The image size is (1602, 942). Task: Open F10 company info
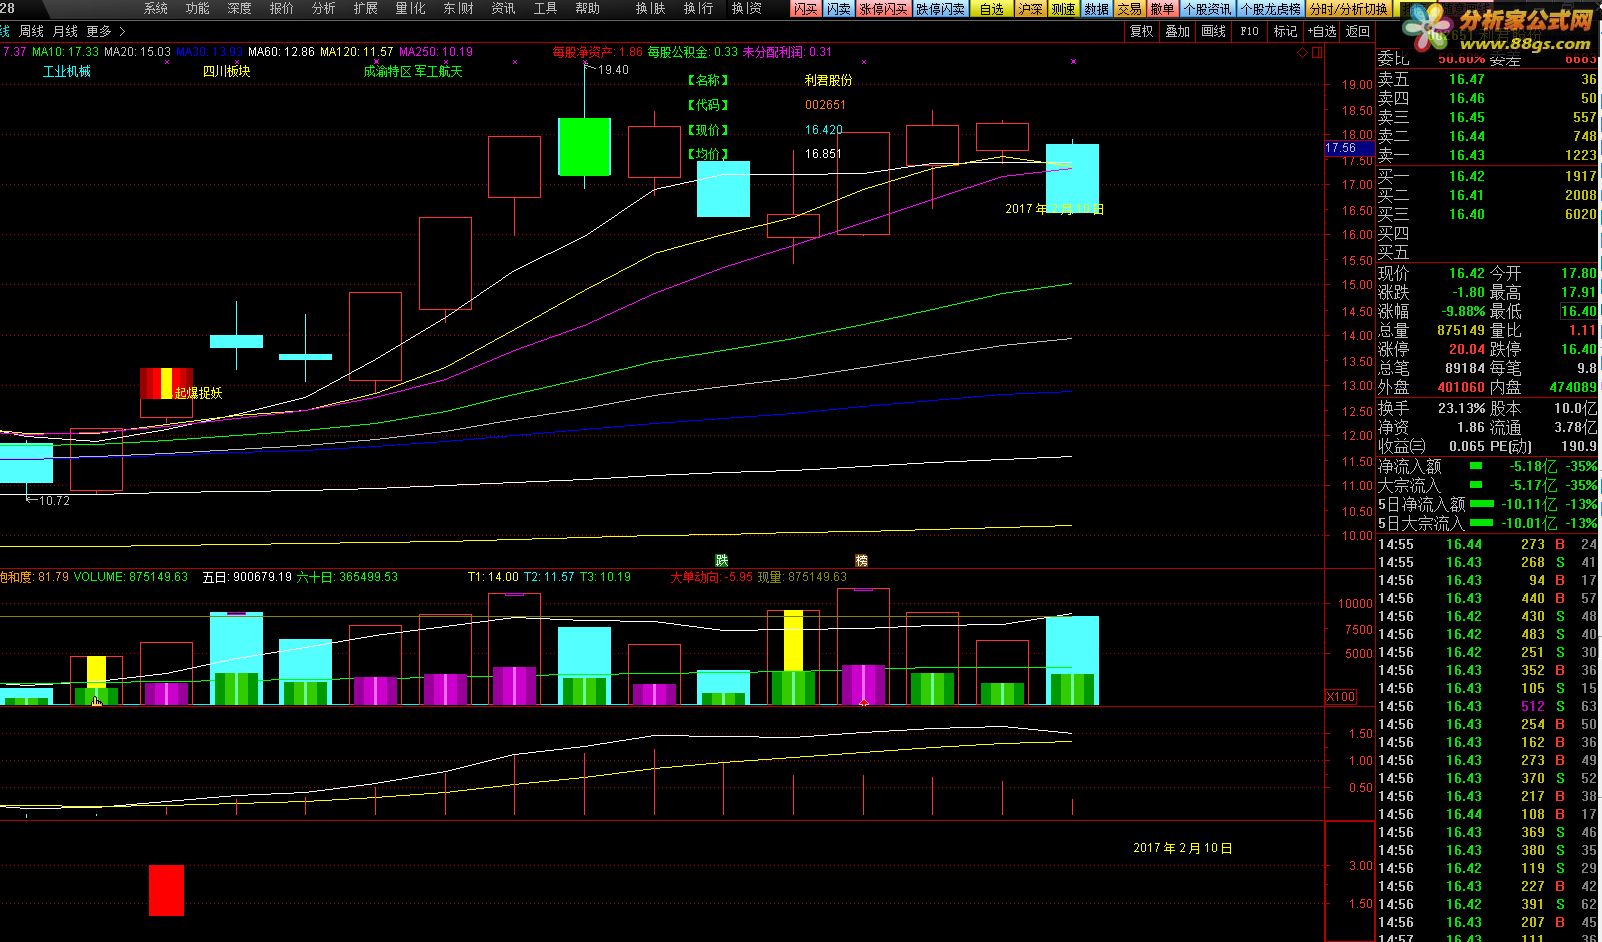[x=1250, y=31]
